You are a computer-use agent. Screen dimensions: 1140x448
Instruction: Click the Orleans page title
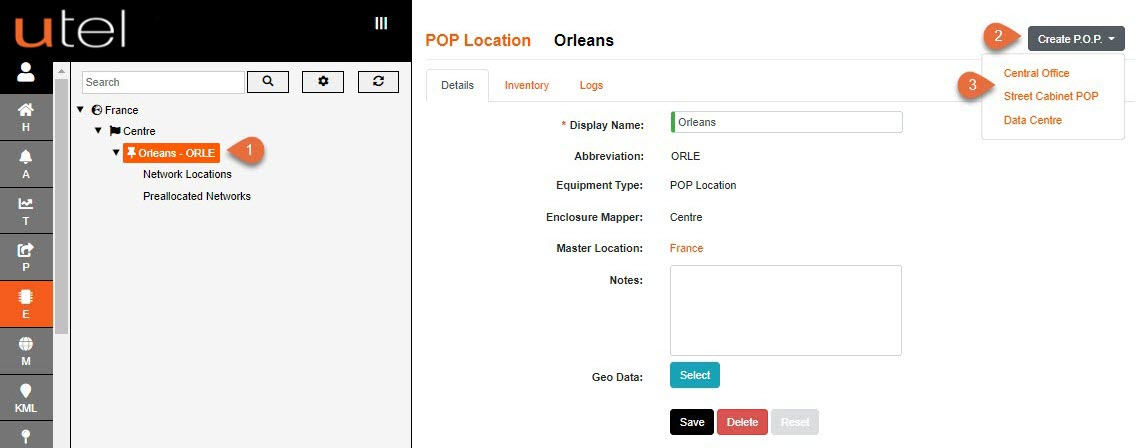tap(584, 40)
